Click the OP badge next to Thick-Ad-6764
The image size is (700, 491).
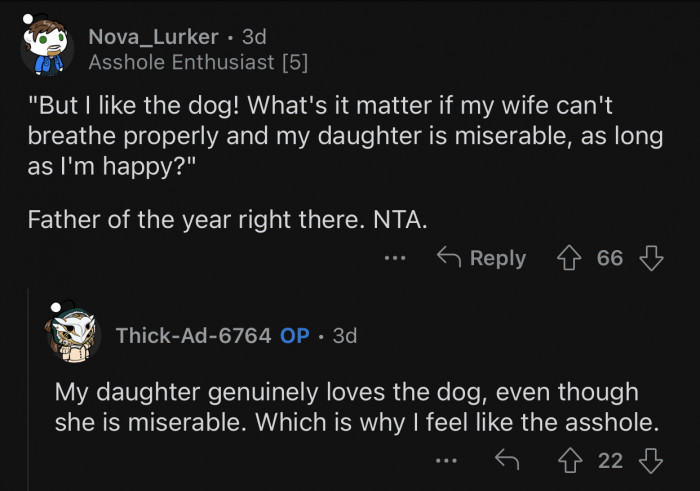[295, 335]
